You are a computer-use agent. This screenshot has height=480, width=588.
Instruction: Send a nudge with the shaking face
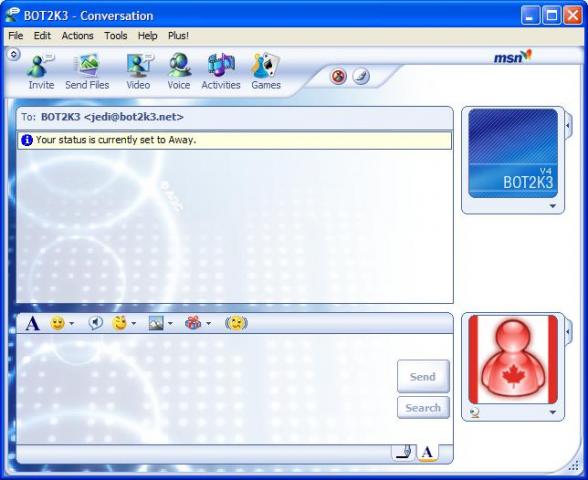tap(236, 323)
